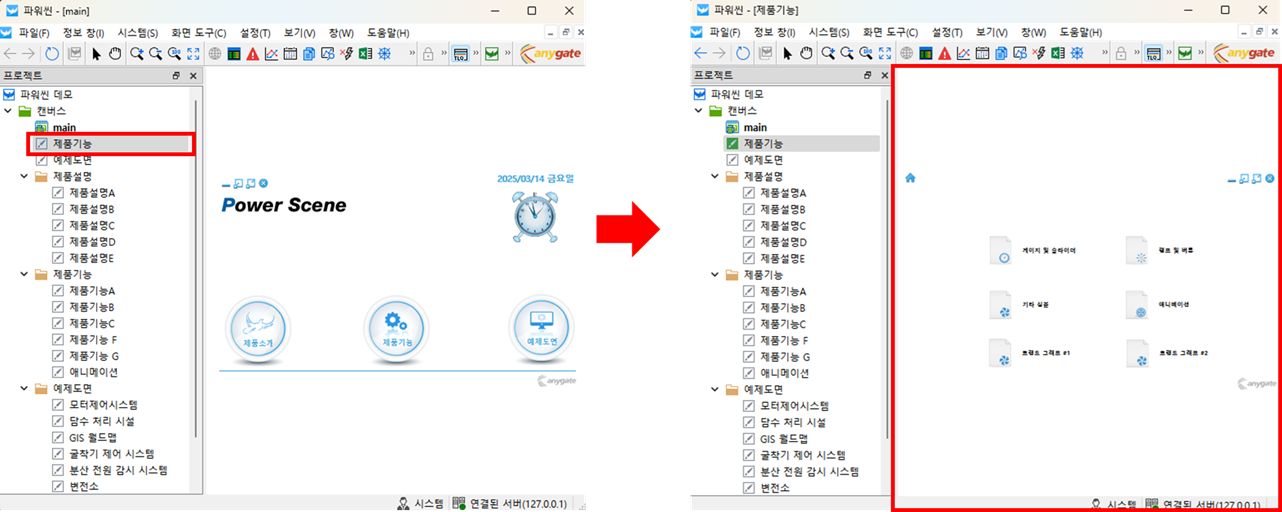Click the Excel export icon in right window toolbar
Viewport: 1282px width, 512px height.
coord(1057,54)
